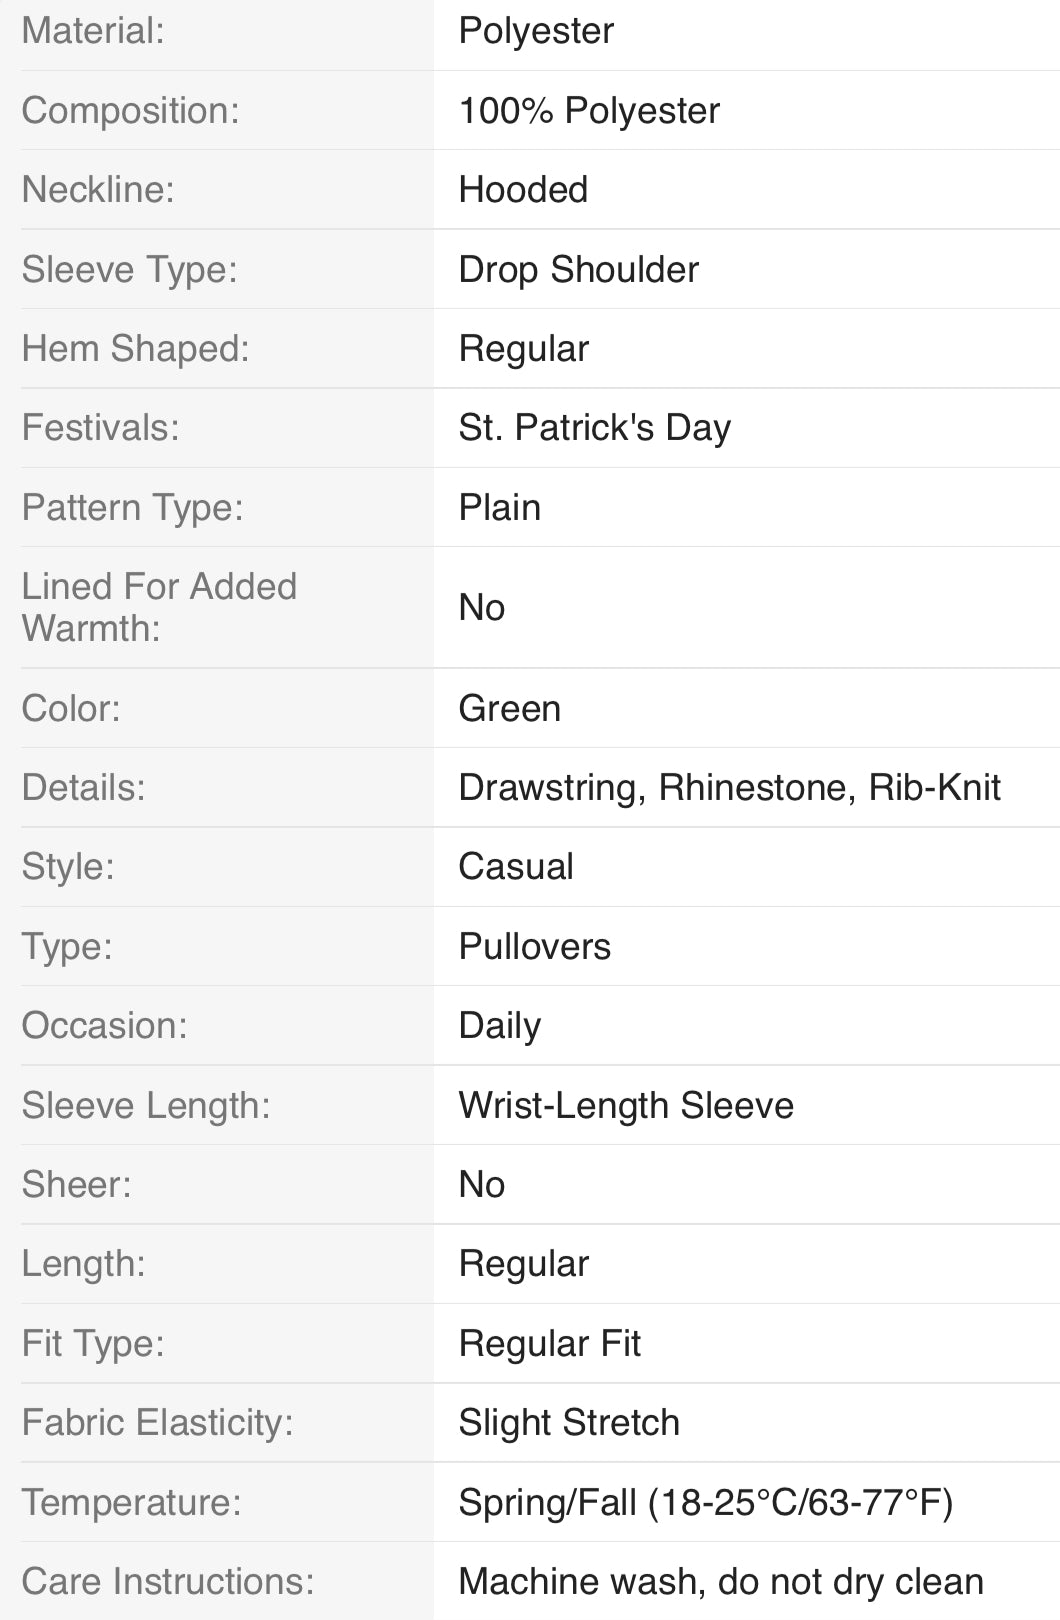Click the 'Plain' pattern type value
Viewport: 1060px width, 1620px height.
tap(499, 507)
